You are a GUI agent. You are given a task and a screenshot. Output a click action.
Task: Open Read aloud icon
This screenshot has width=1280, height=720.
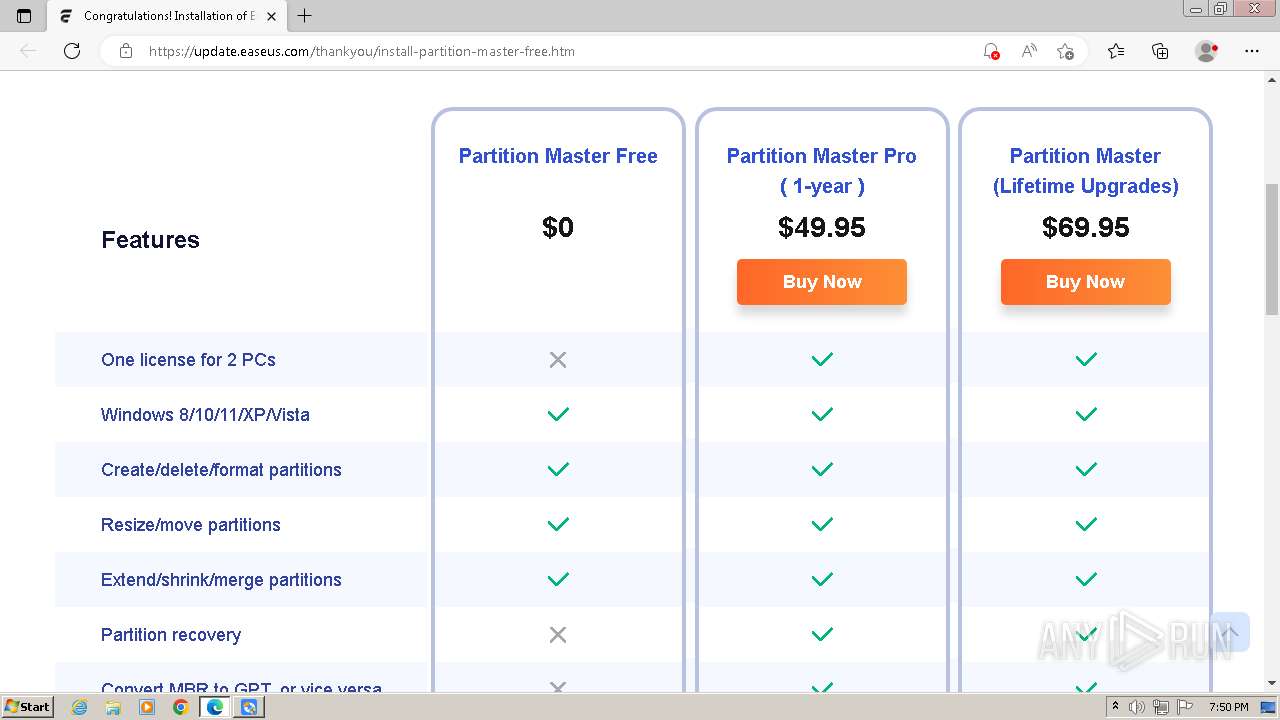(x=1028, y=51)
